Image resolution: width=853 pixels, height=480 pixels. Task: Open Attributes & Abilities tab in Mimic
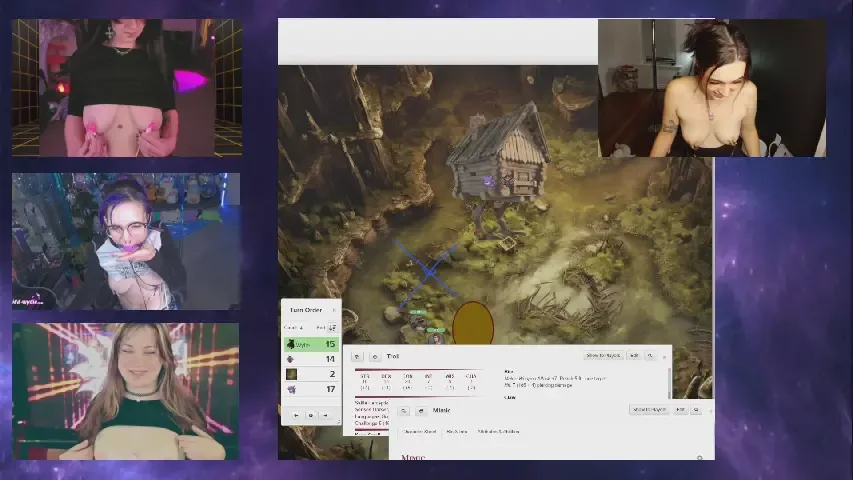click(498, 431)
